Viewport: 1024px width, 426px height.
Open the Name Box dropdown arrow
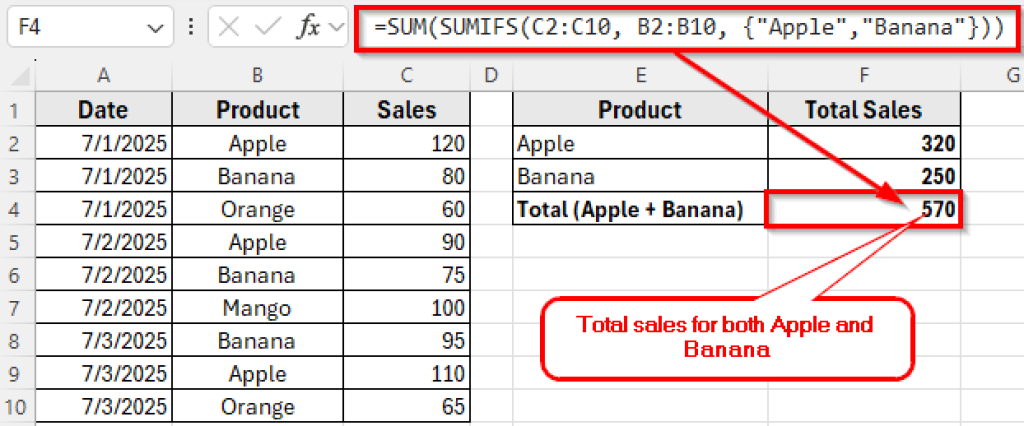click(x=154, y=29)
